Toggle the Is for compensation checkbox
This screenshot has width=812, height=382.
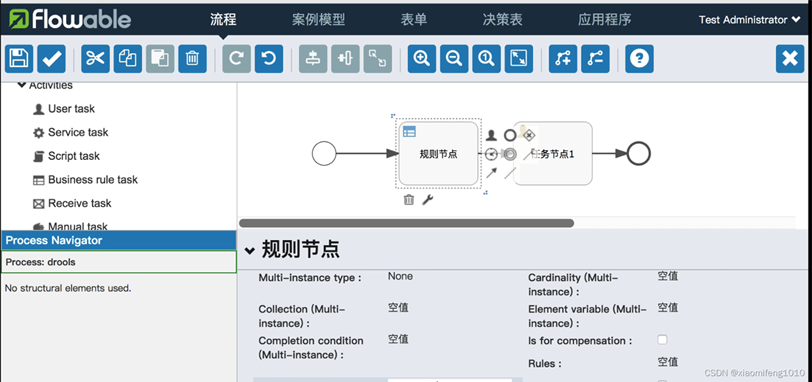coord(662,340)
